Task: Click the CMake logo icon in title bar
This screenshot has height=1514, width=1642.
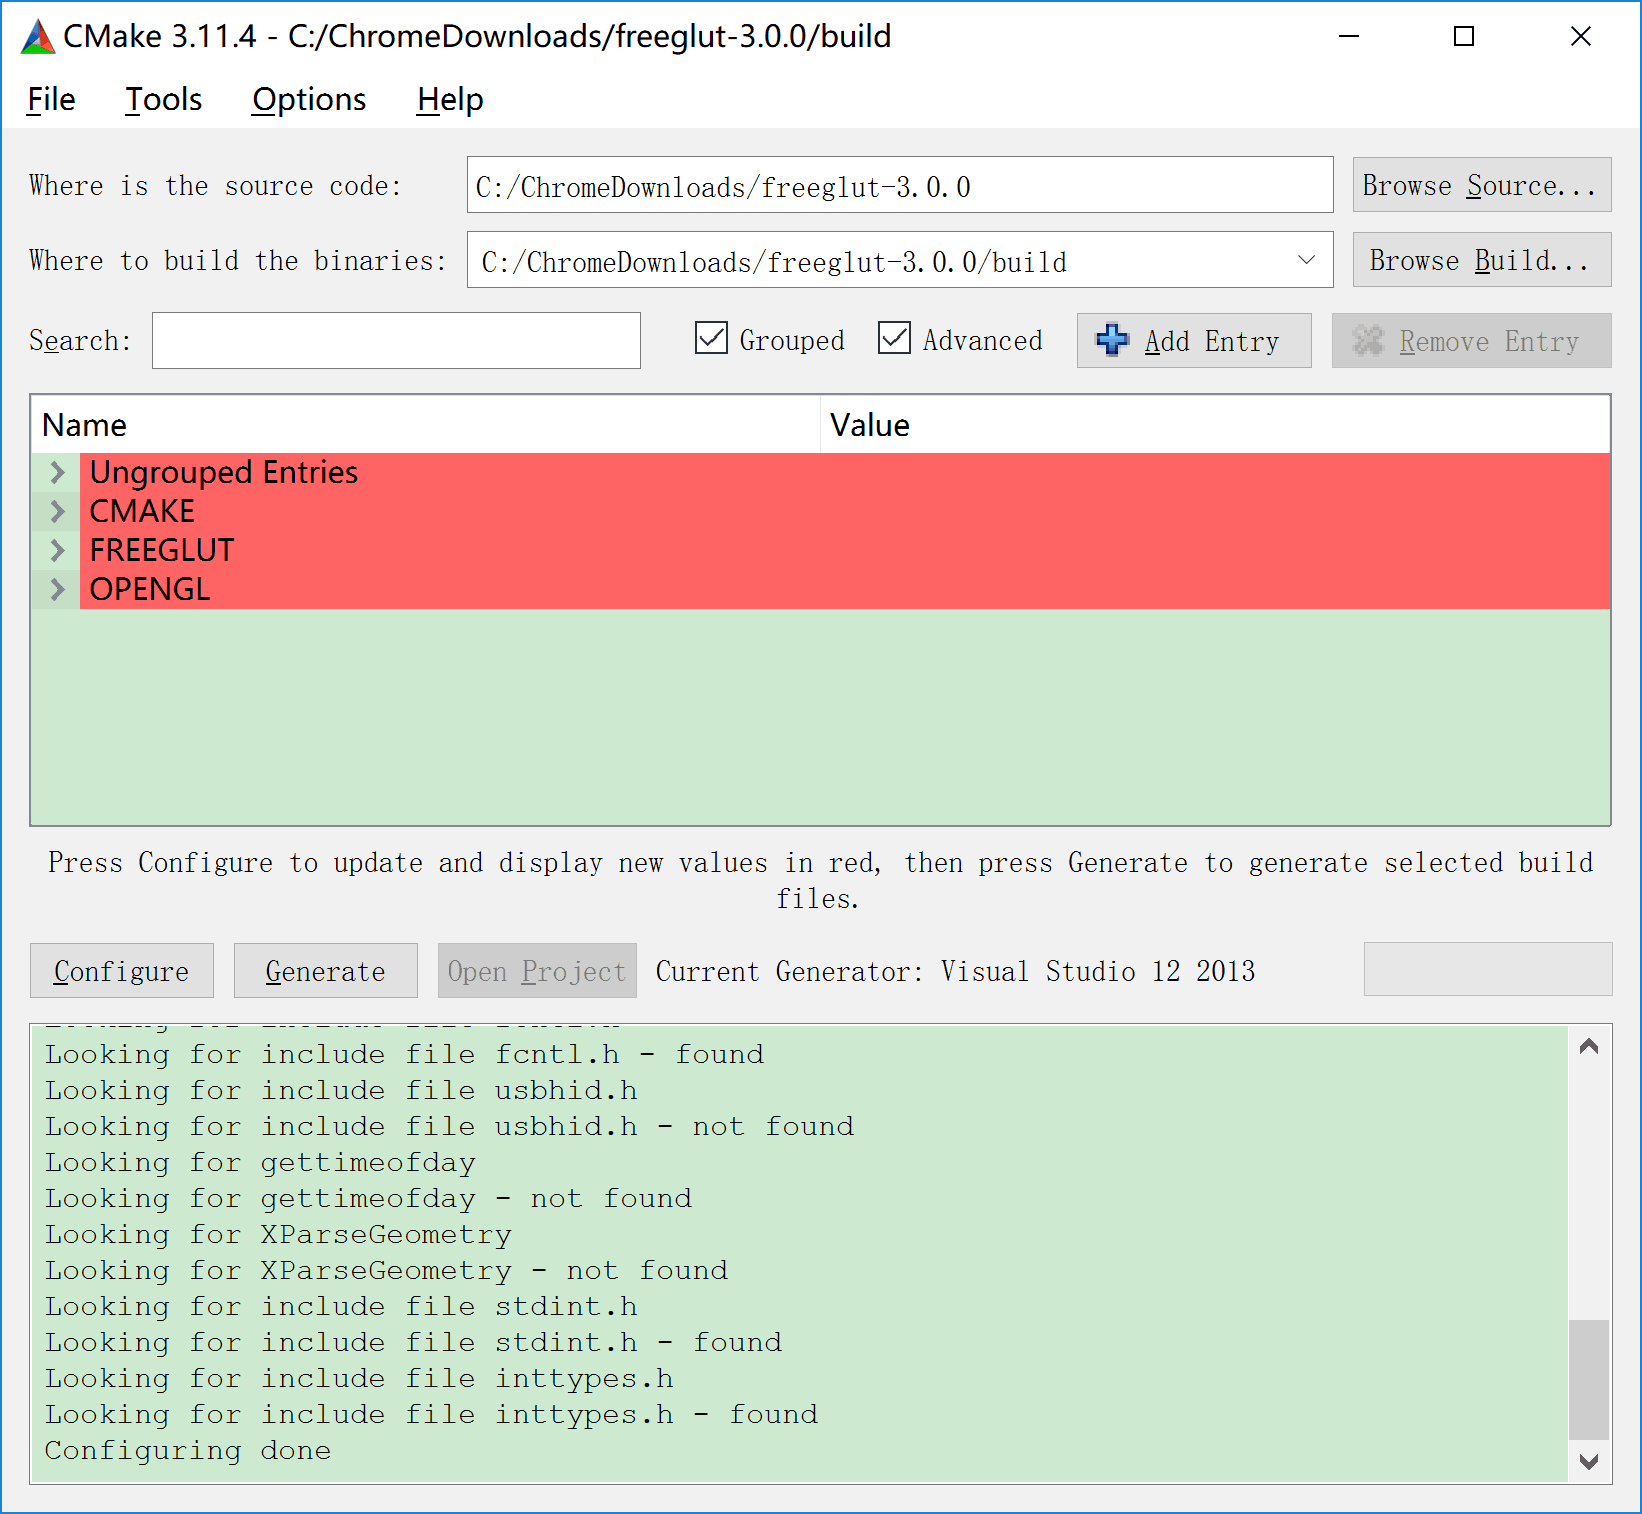Action: click(38, 37)
